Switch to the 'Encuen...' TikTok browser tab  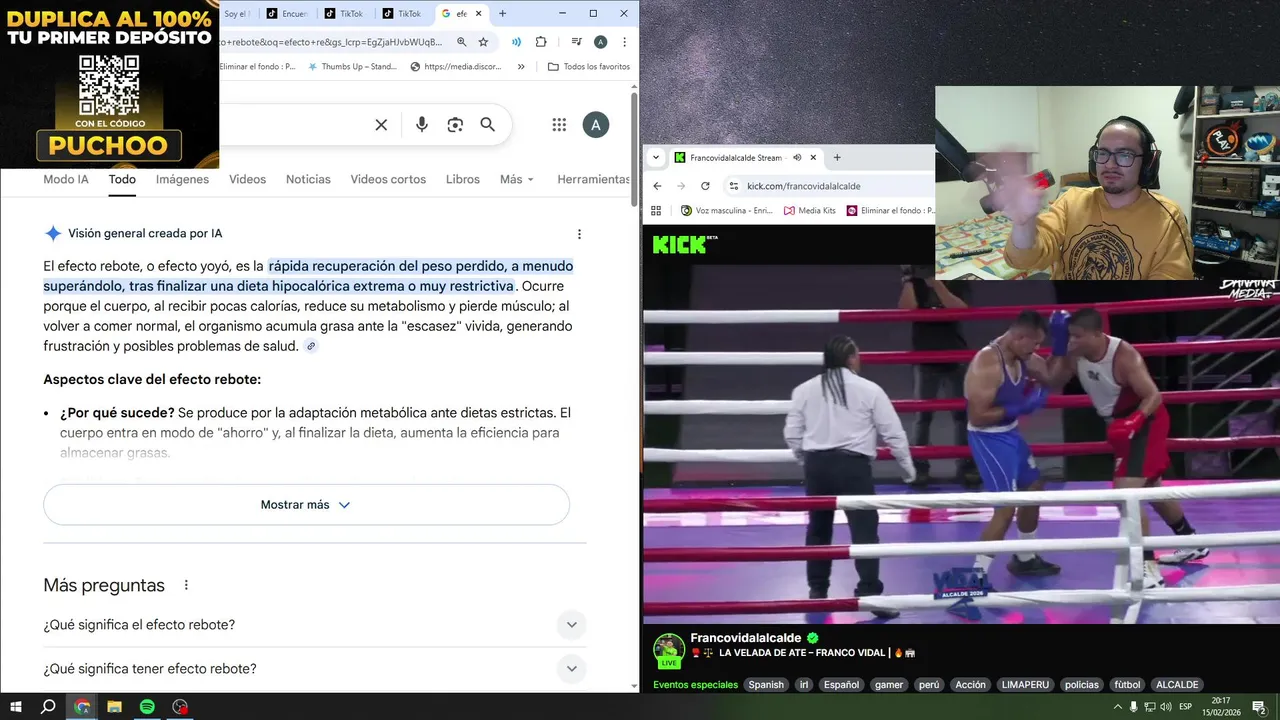tap(288, 14)
